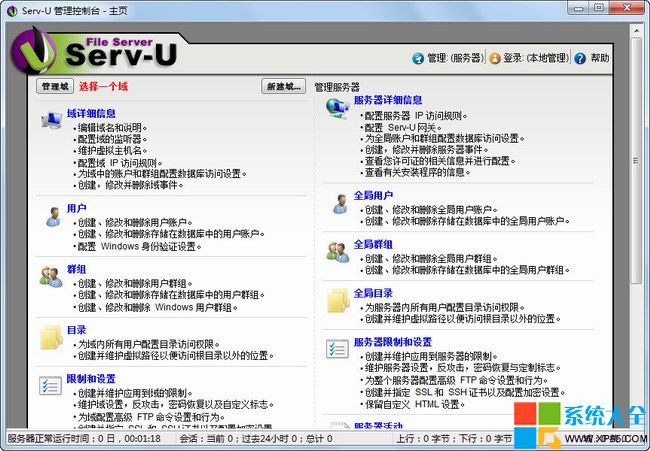
Task: Open the 全局用户 heading link
Action: click(373, 195)
